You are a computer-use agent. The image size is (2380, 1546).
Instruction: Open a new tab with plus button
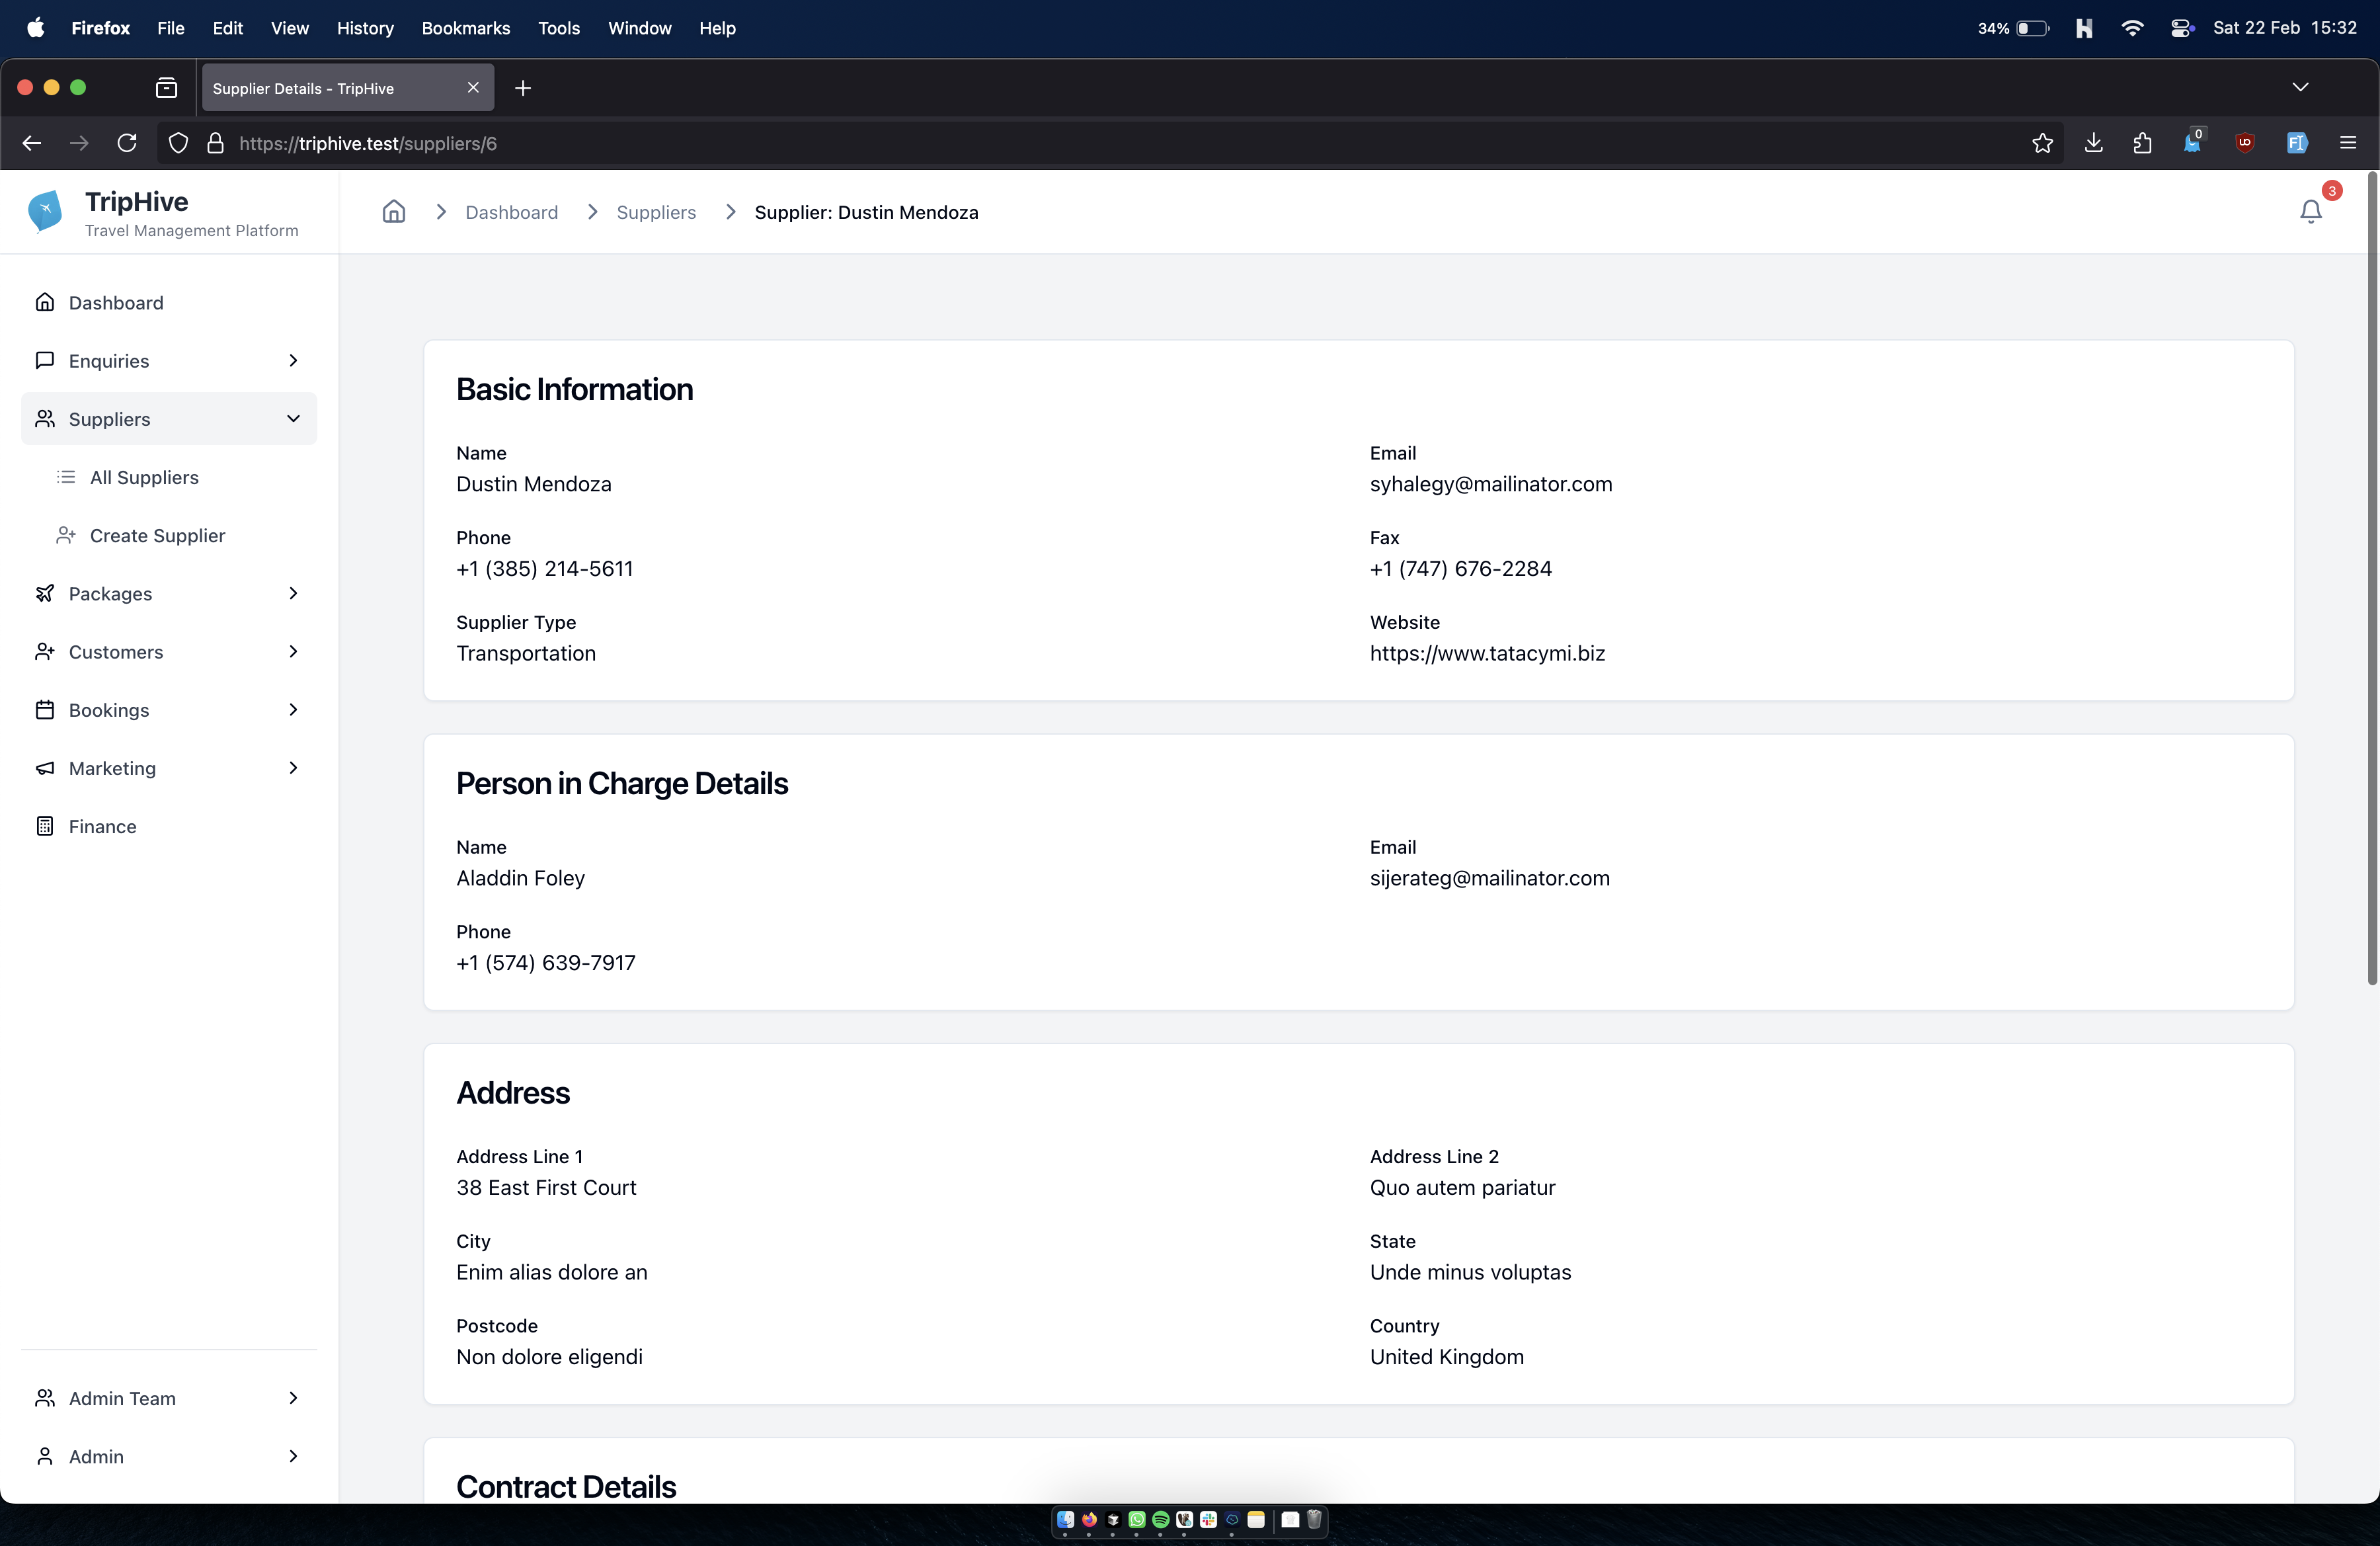(x=522, y=88)
